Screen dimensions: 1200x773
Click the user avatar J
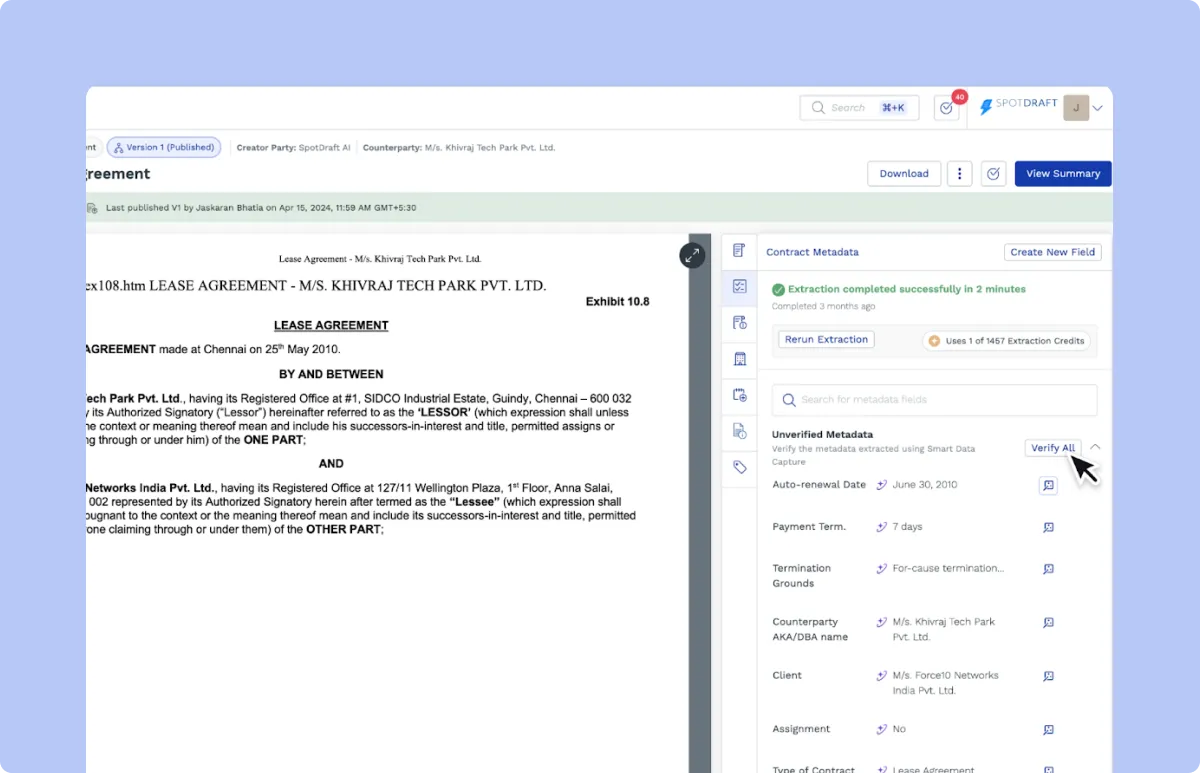1076,108
